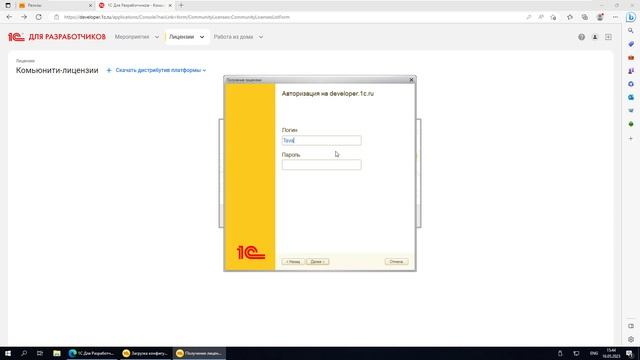Click the Комьюнити-лицензии heading
This screenshot has height=360, width=640.
click(x=57, y=70)
